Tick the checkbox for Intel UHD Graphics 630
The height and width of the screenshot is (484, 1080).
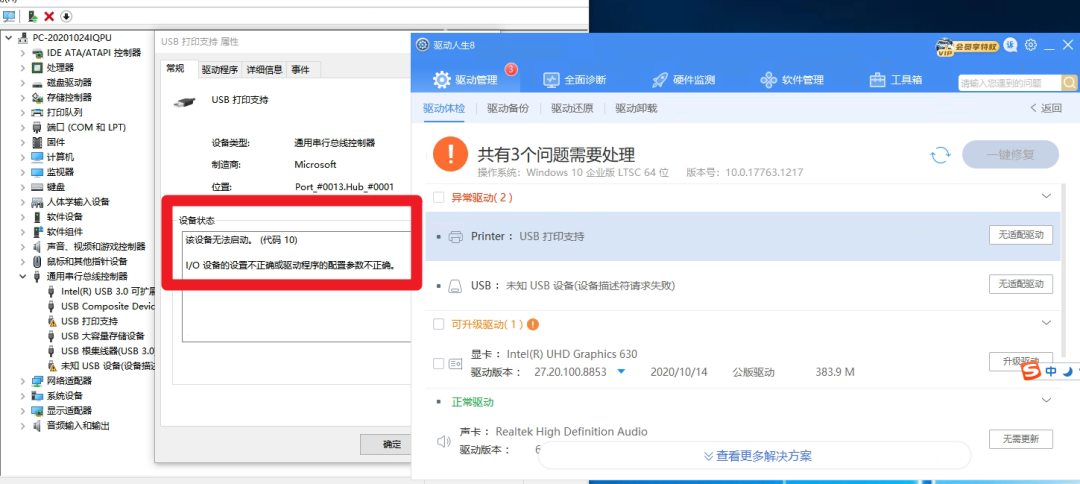[438, 364]
